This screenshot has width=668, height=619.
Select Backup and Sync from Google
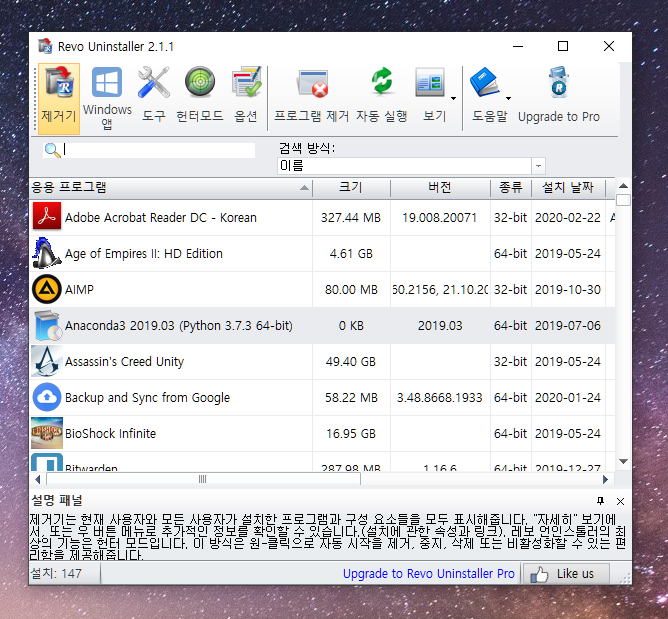(322, 397)
